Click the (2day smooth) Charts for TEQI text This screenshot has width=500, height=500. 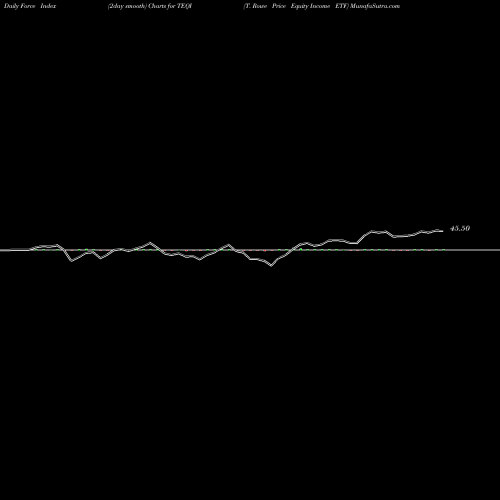point(150,6)
